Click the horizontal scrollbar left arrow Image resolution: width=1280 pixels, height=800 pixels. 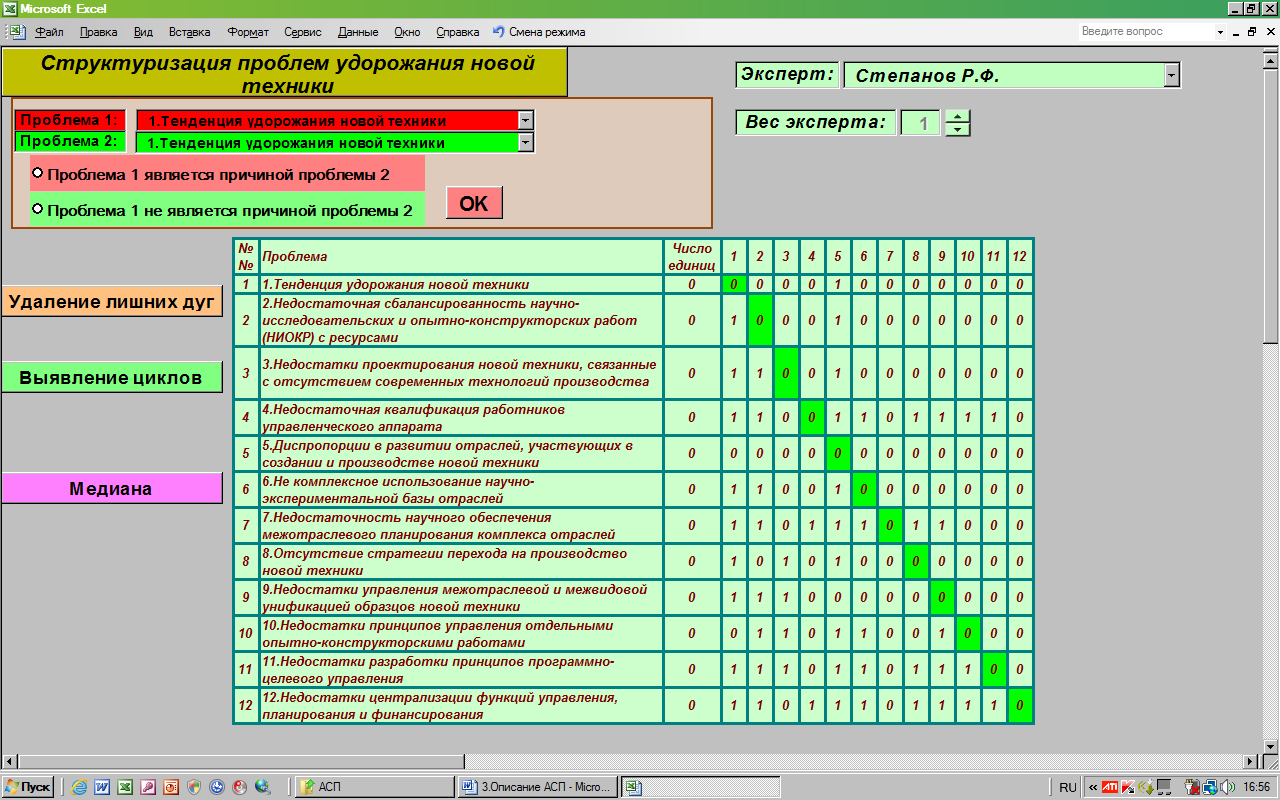click(x=9, y=762)
